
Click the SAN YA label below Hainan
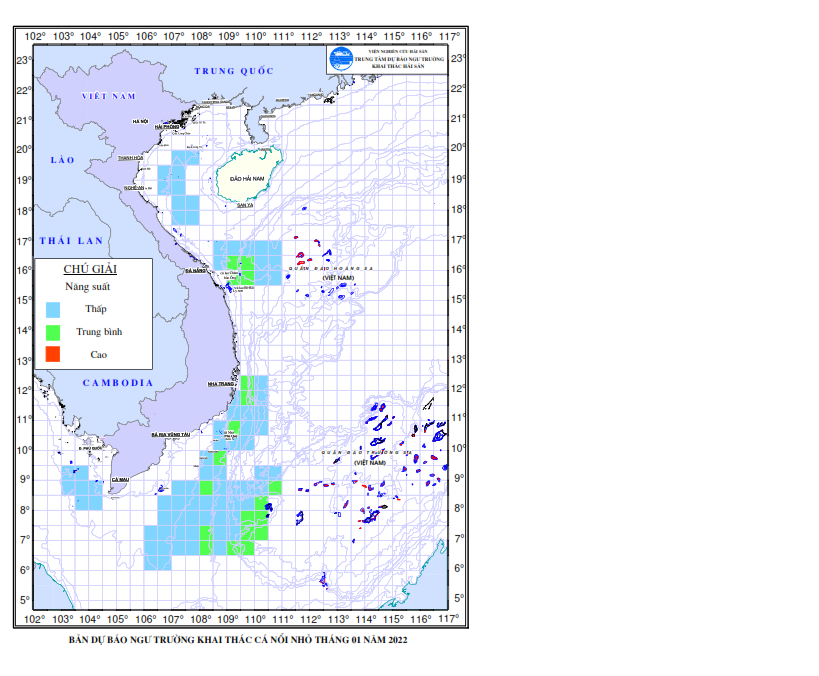(245, 205)
